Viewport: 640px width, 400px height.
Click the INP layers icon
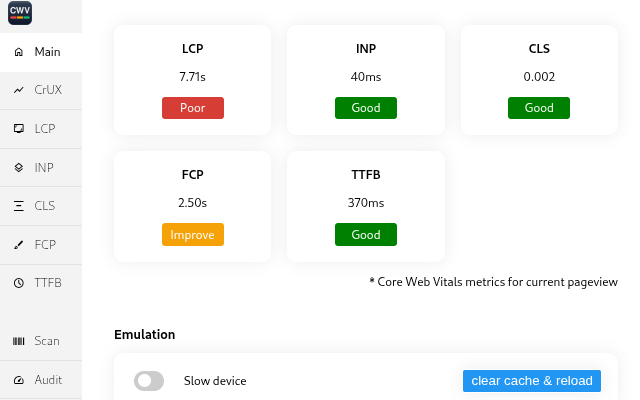(19, 168)
